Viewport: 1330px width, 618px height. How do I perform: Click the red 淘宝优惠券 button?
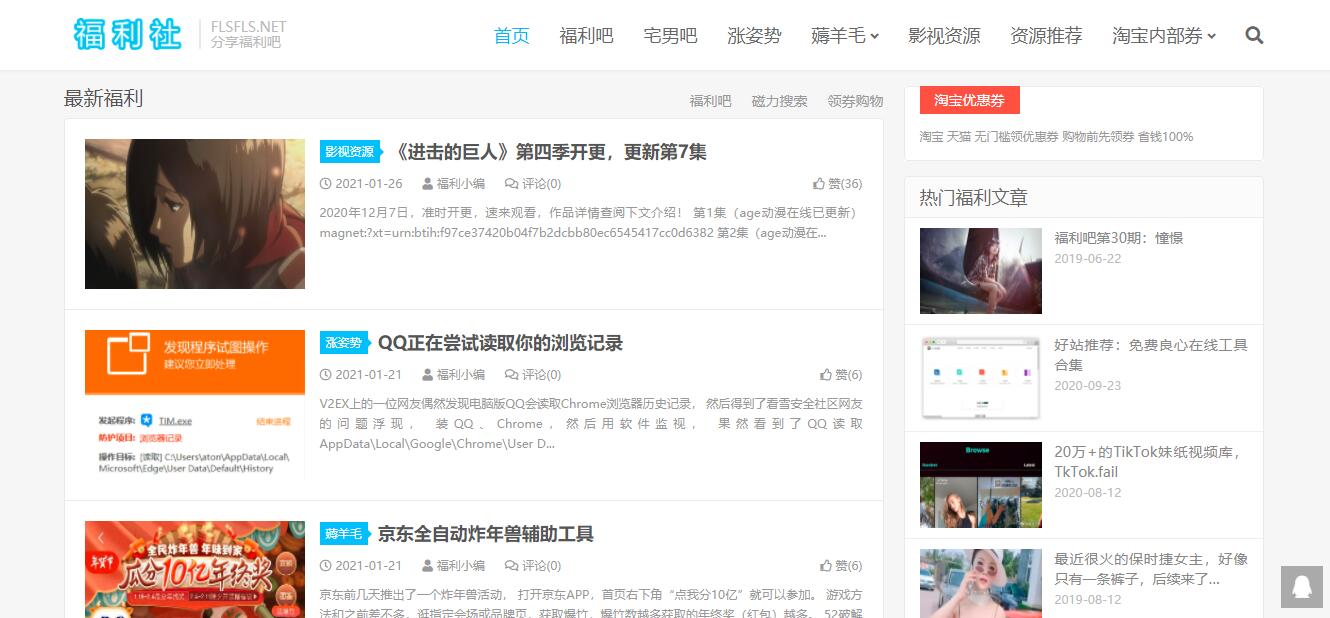pos(969,100)
